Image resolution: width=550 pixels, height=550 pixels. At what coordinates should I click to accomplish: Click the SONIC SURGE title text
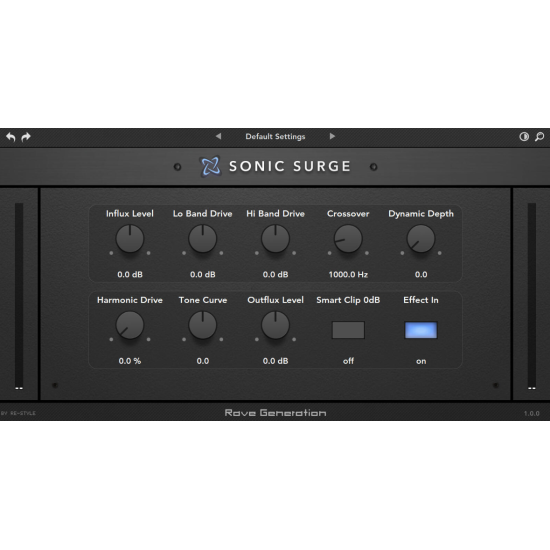[x=290, y=166]
